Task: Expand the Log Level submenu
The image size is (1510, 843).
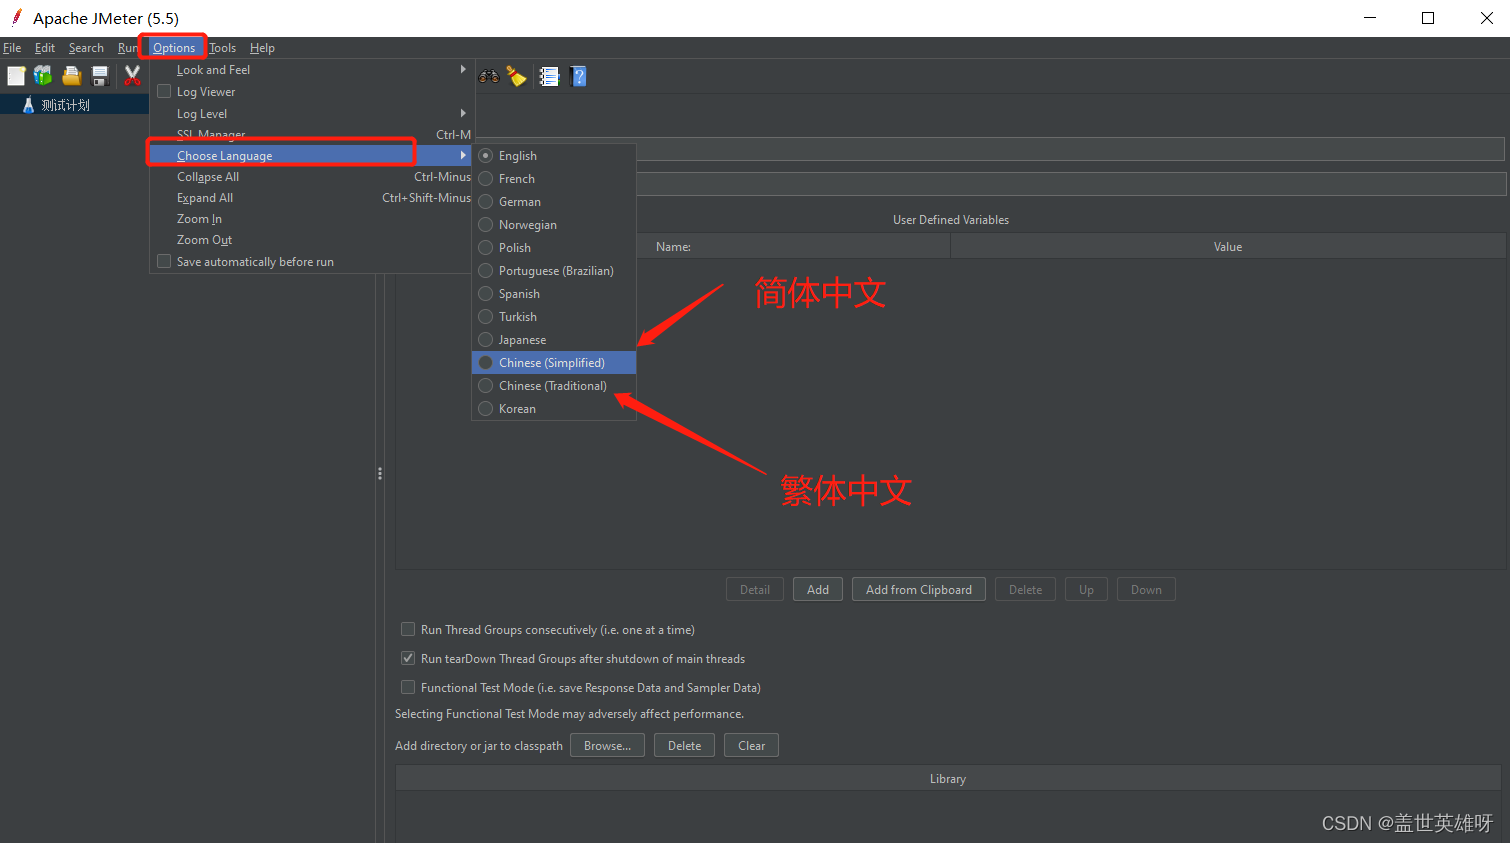Action: pos(311,113)
